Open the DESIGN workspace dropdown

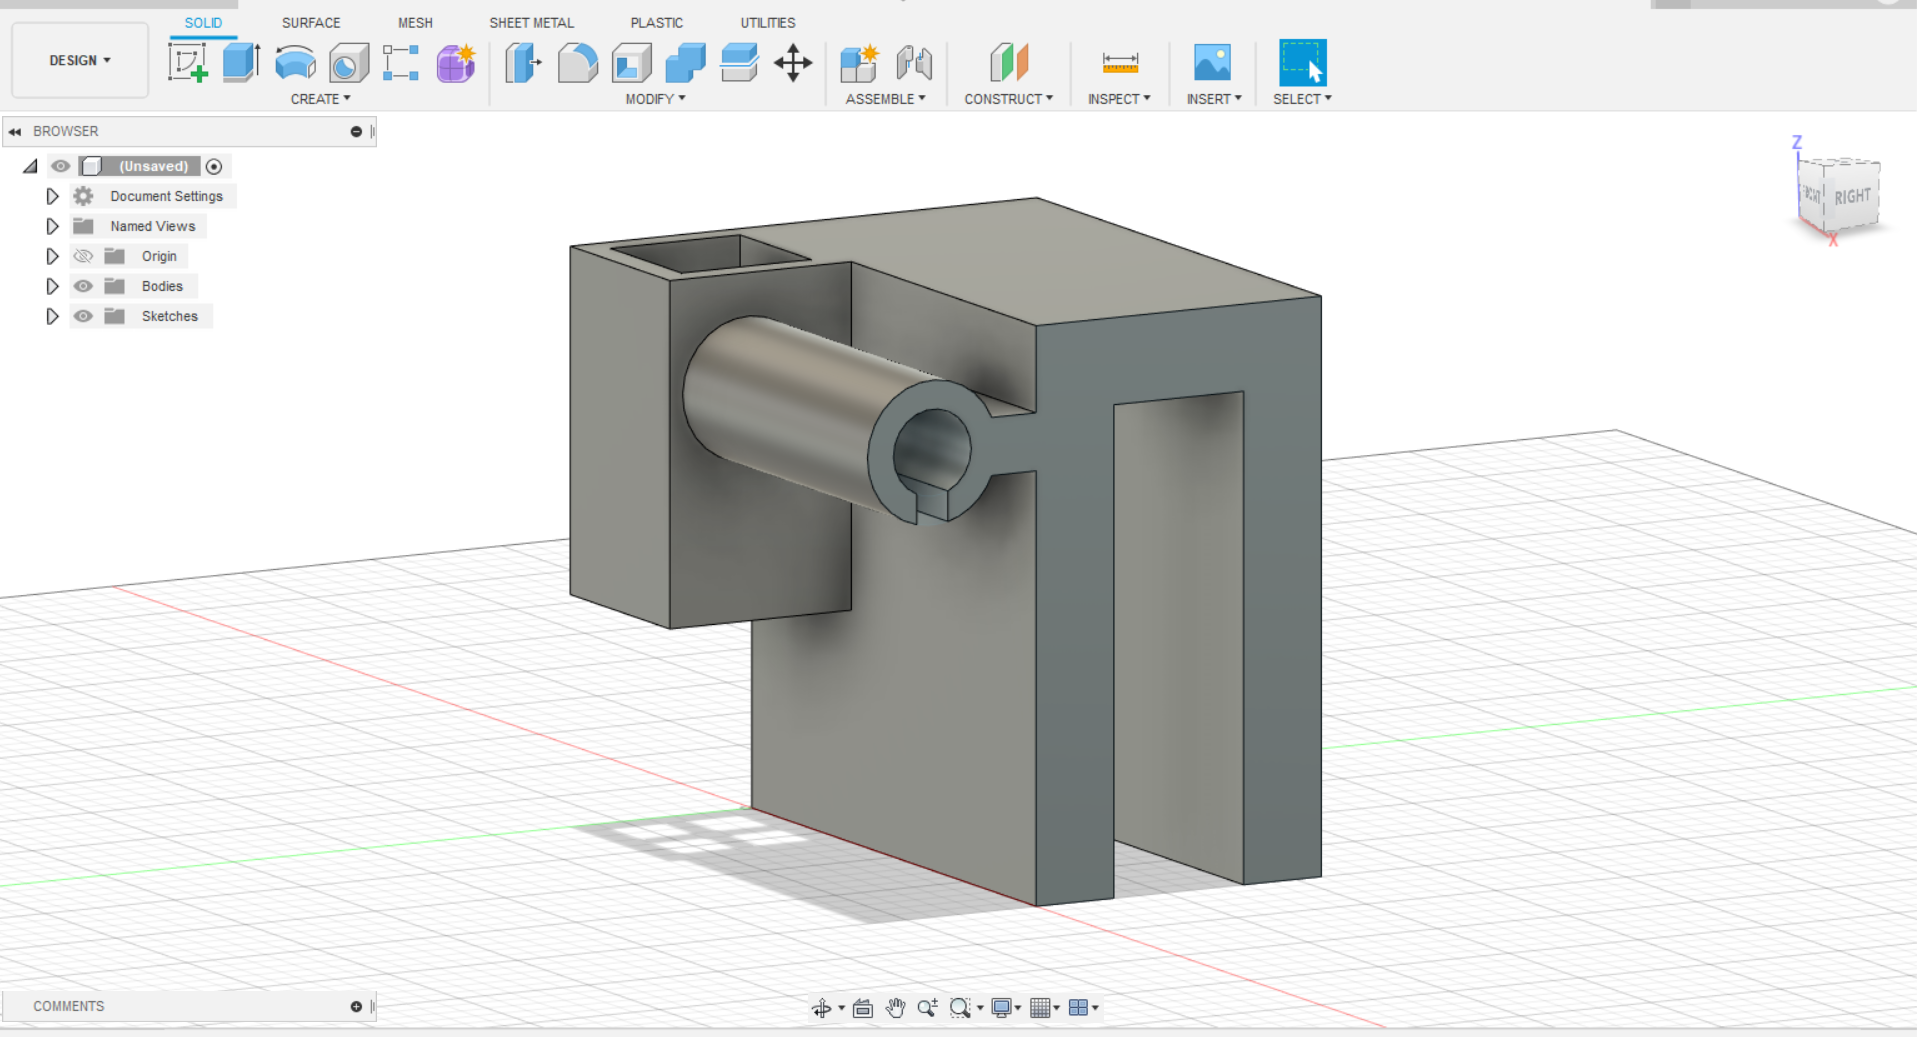click(80, 60)
